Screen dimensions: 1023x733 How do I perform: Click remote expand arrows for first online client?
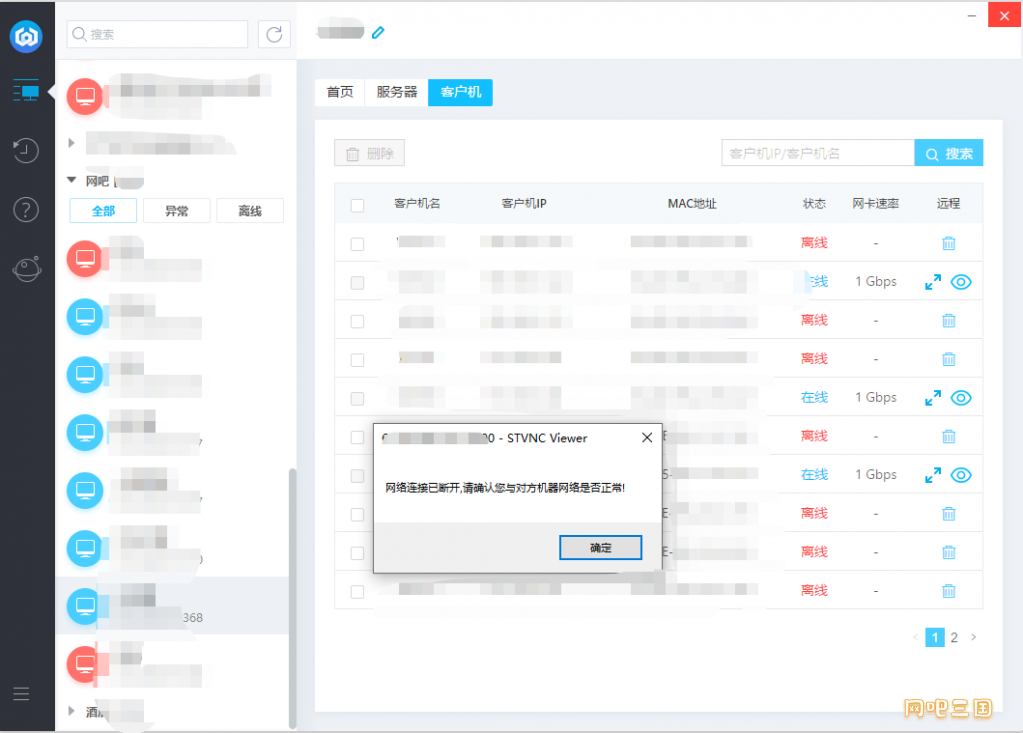point(933,282)
